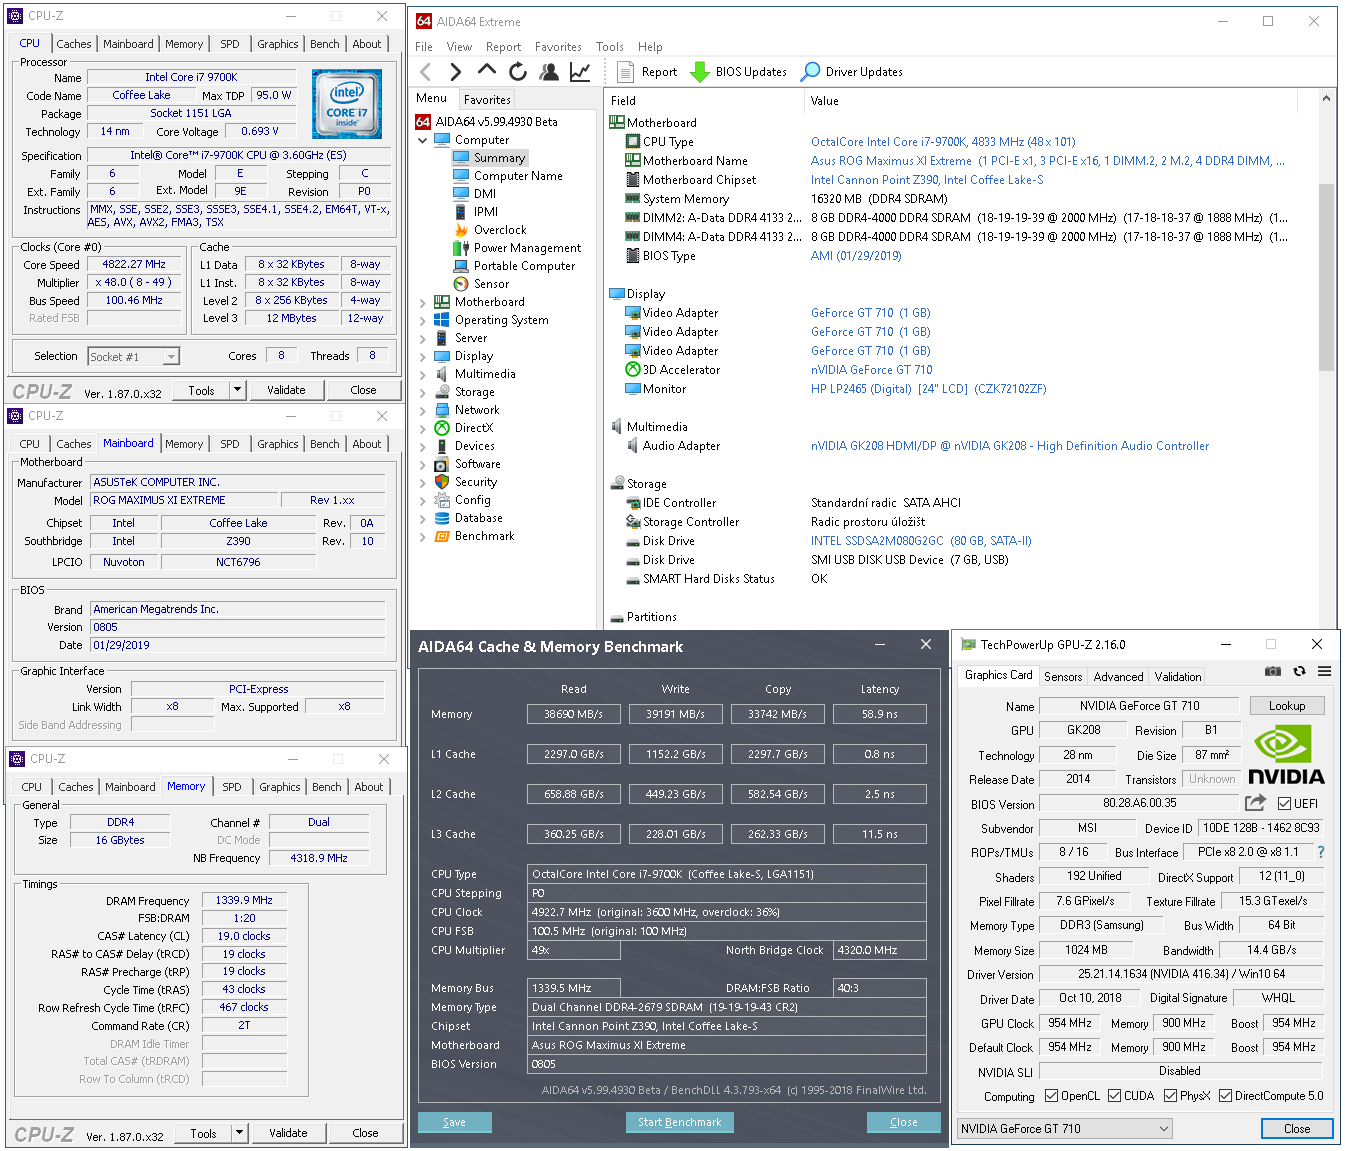Open the GPU selector dropdown at GPU-Z bottom

tap(1064, 1128)
